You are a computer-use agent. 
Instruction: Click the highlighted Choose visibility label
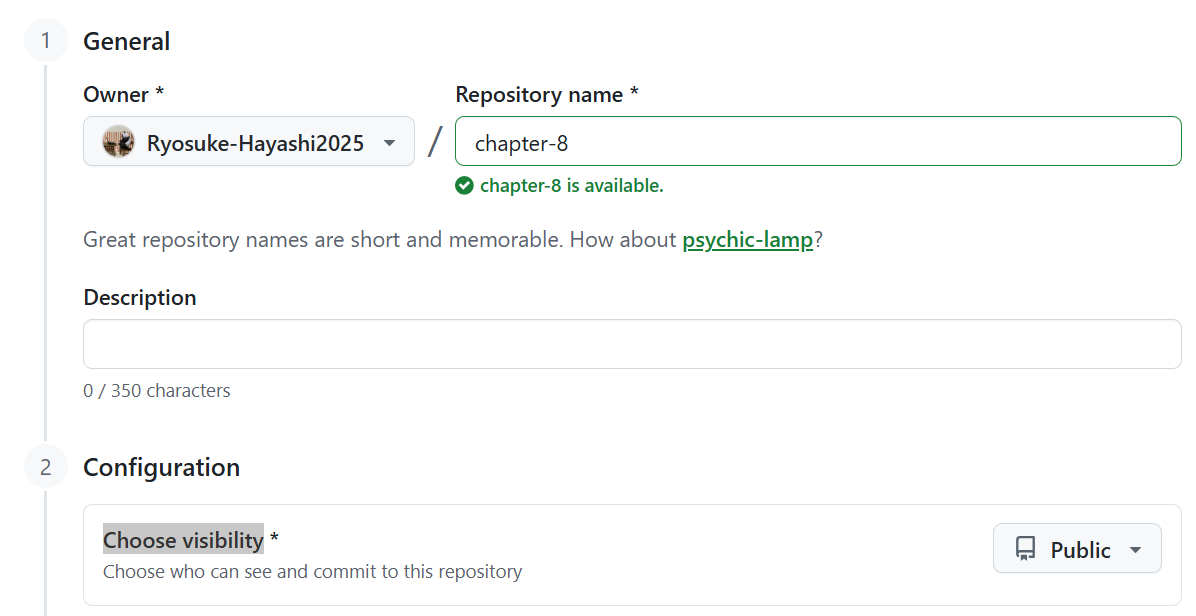pos(183,540)
